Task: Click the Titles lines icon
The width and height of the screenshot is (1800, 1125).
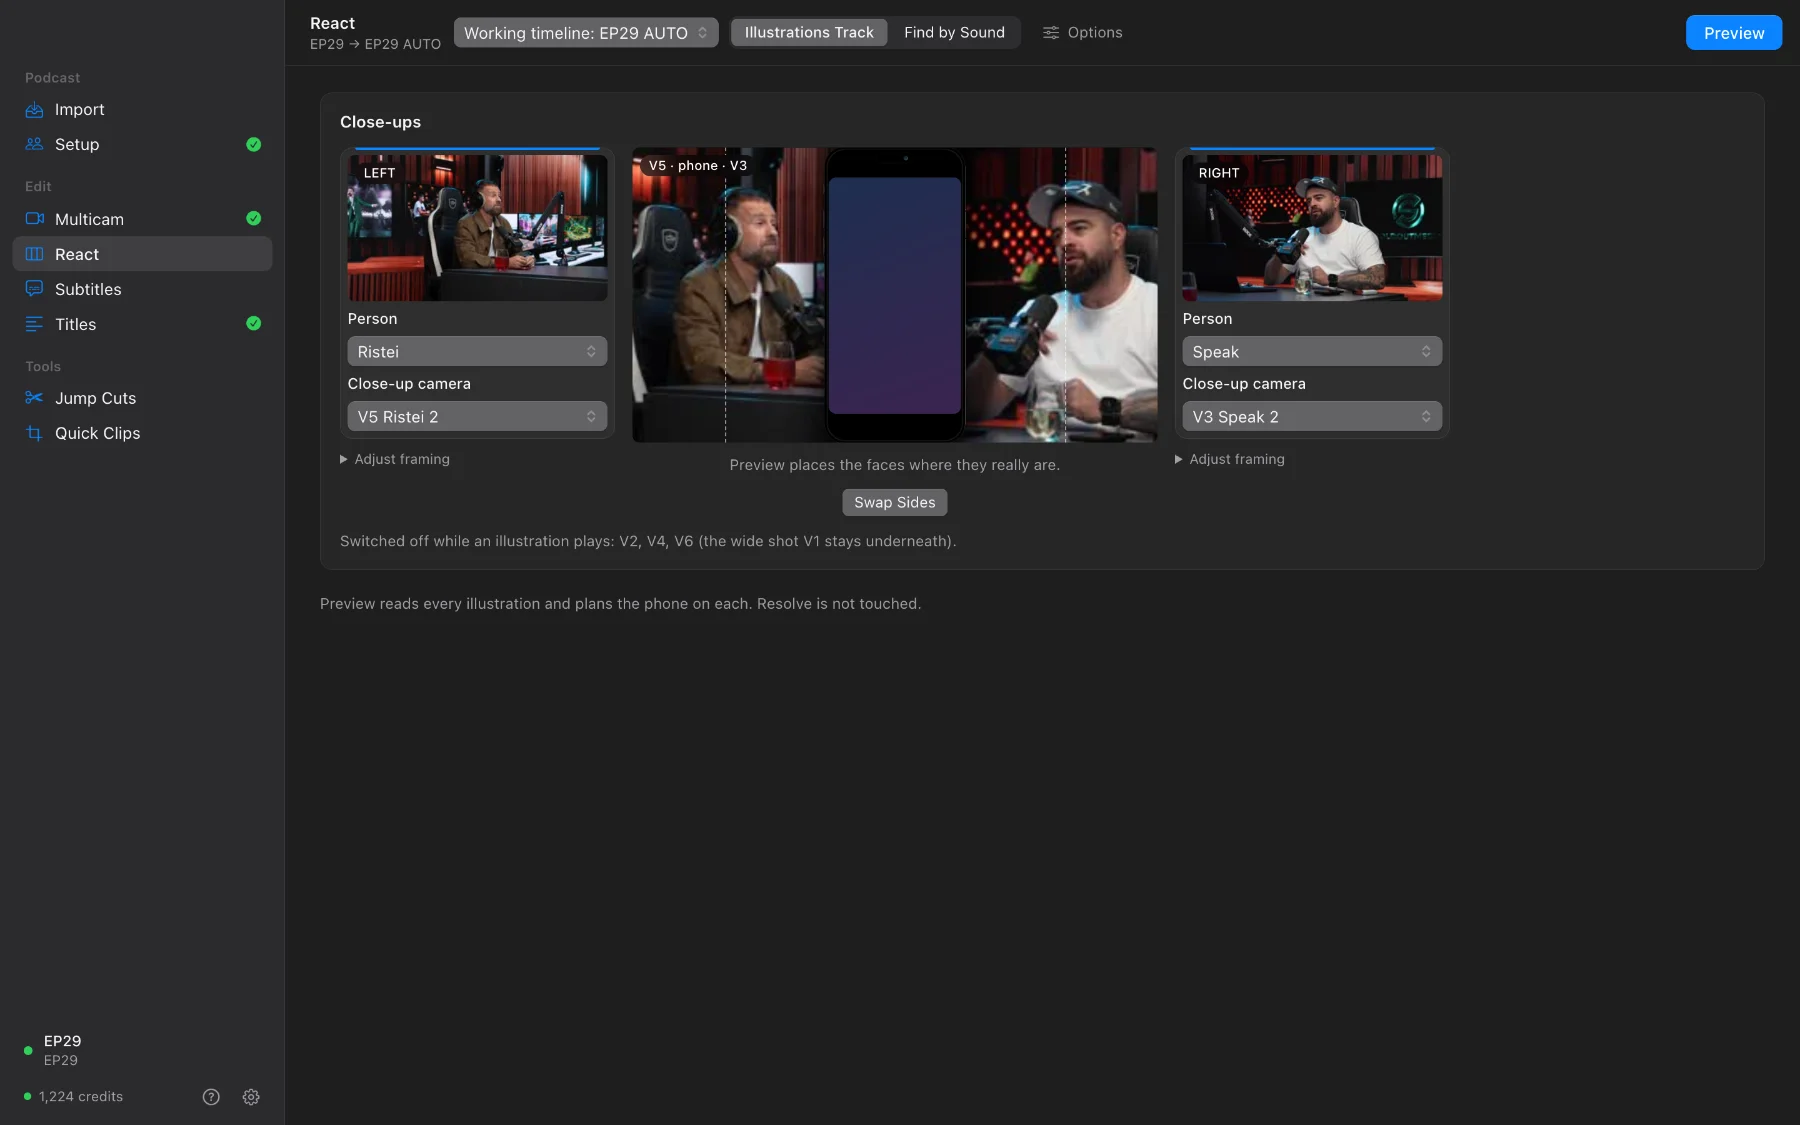Action: tap(34, 324)
